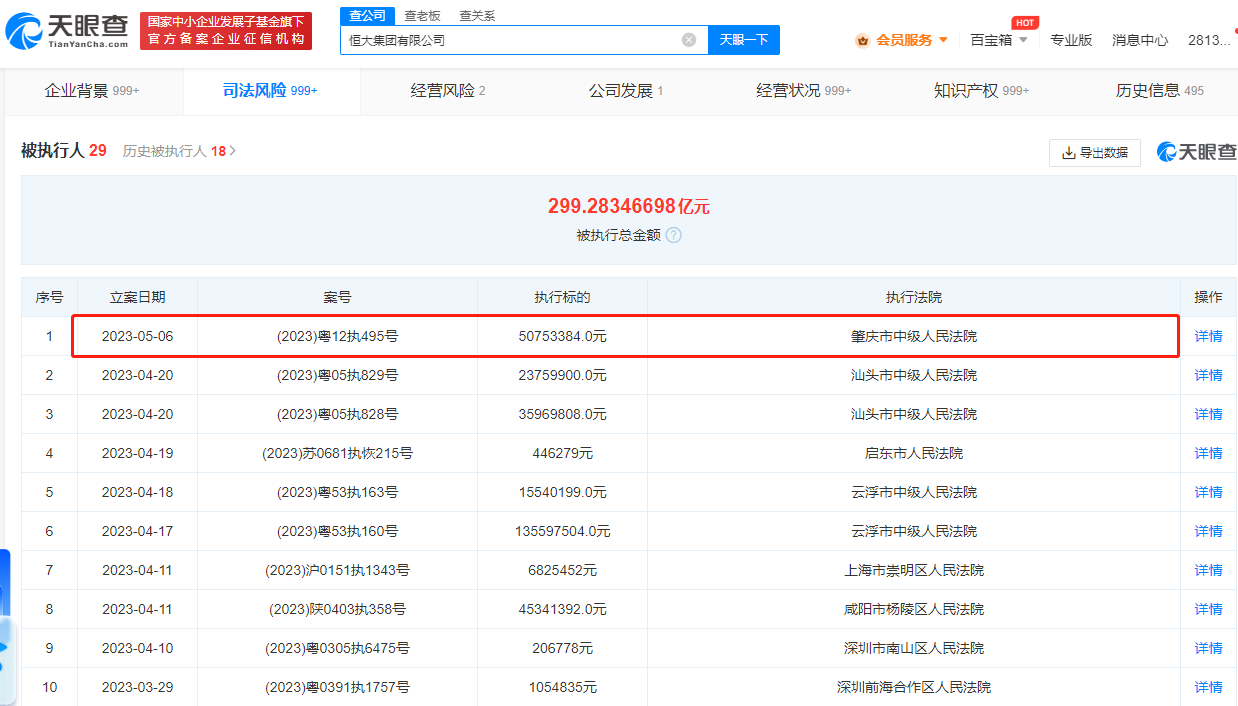Open 详情 for case (2023)粤12执495号
This screenshot has height=706, width=1238.
[1207, 336]
